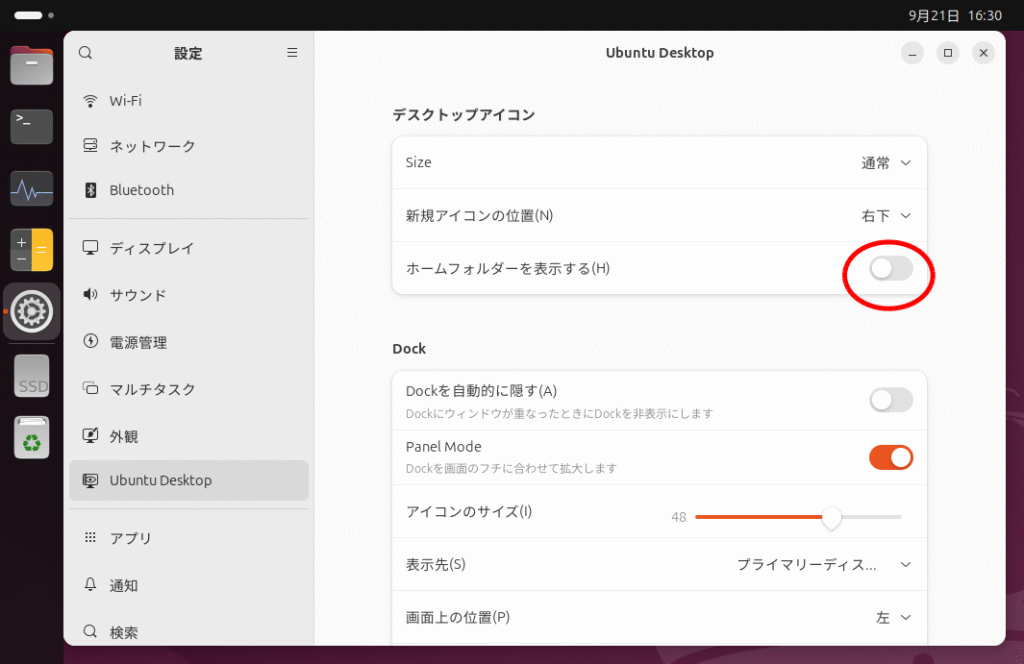Viewport: 1024px width, 664px height.
Task: Turn off Panel Mode switch
Action: 891,458
